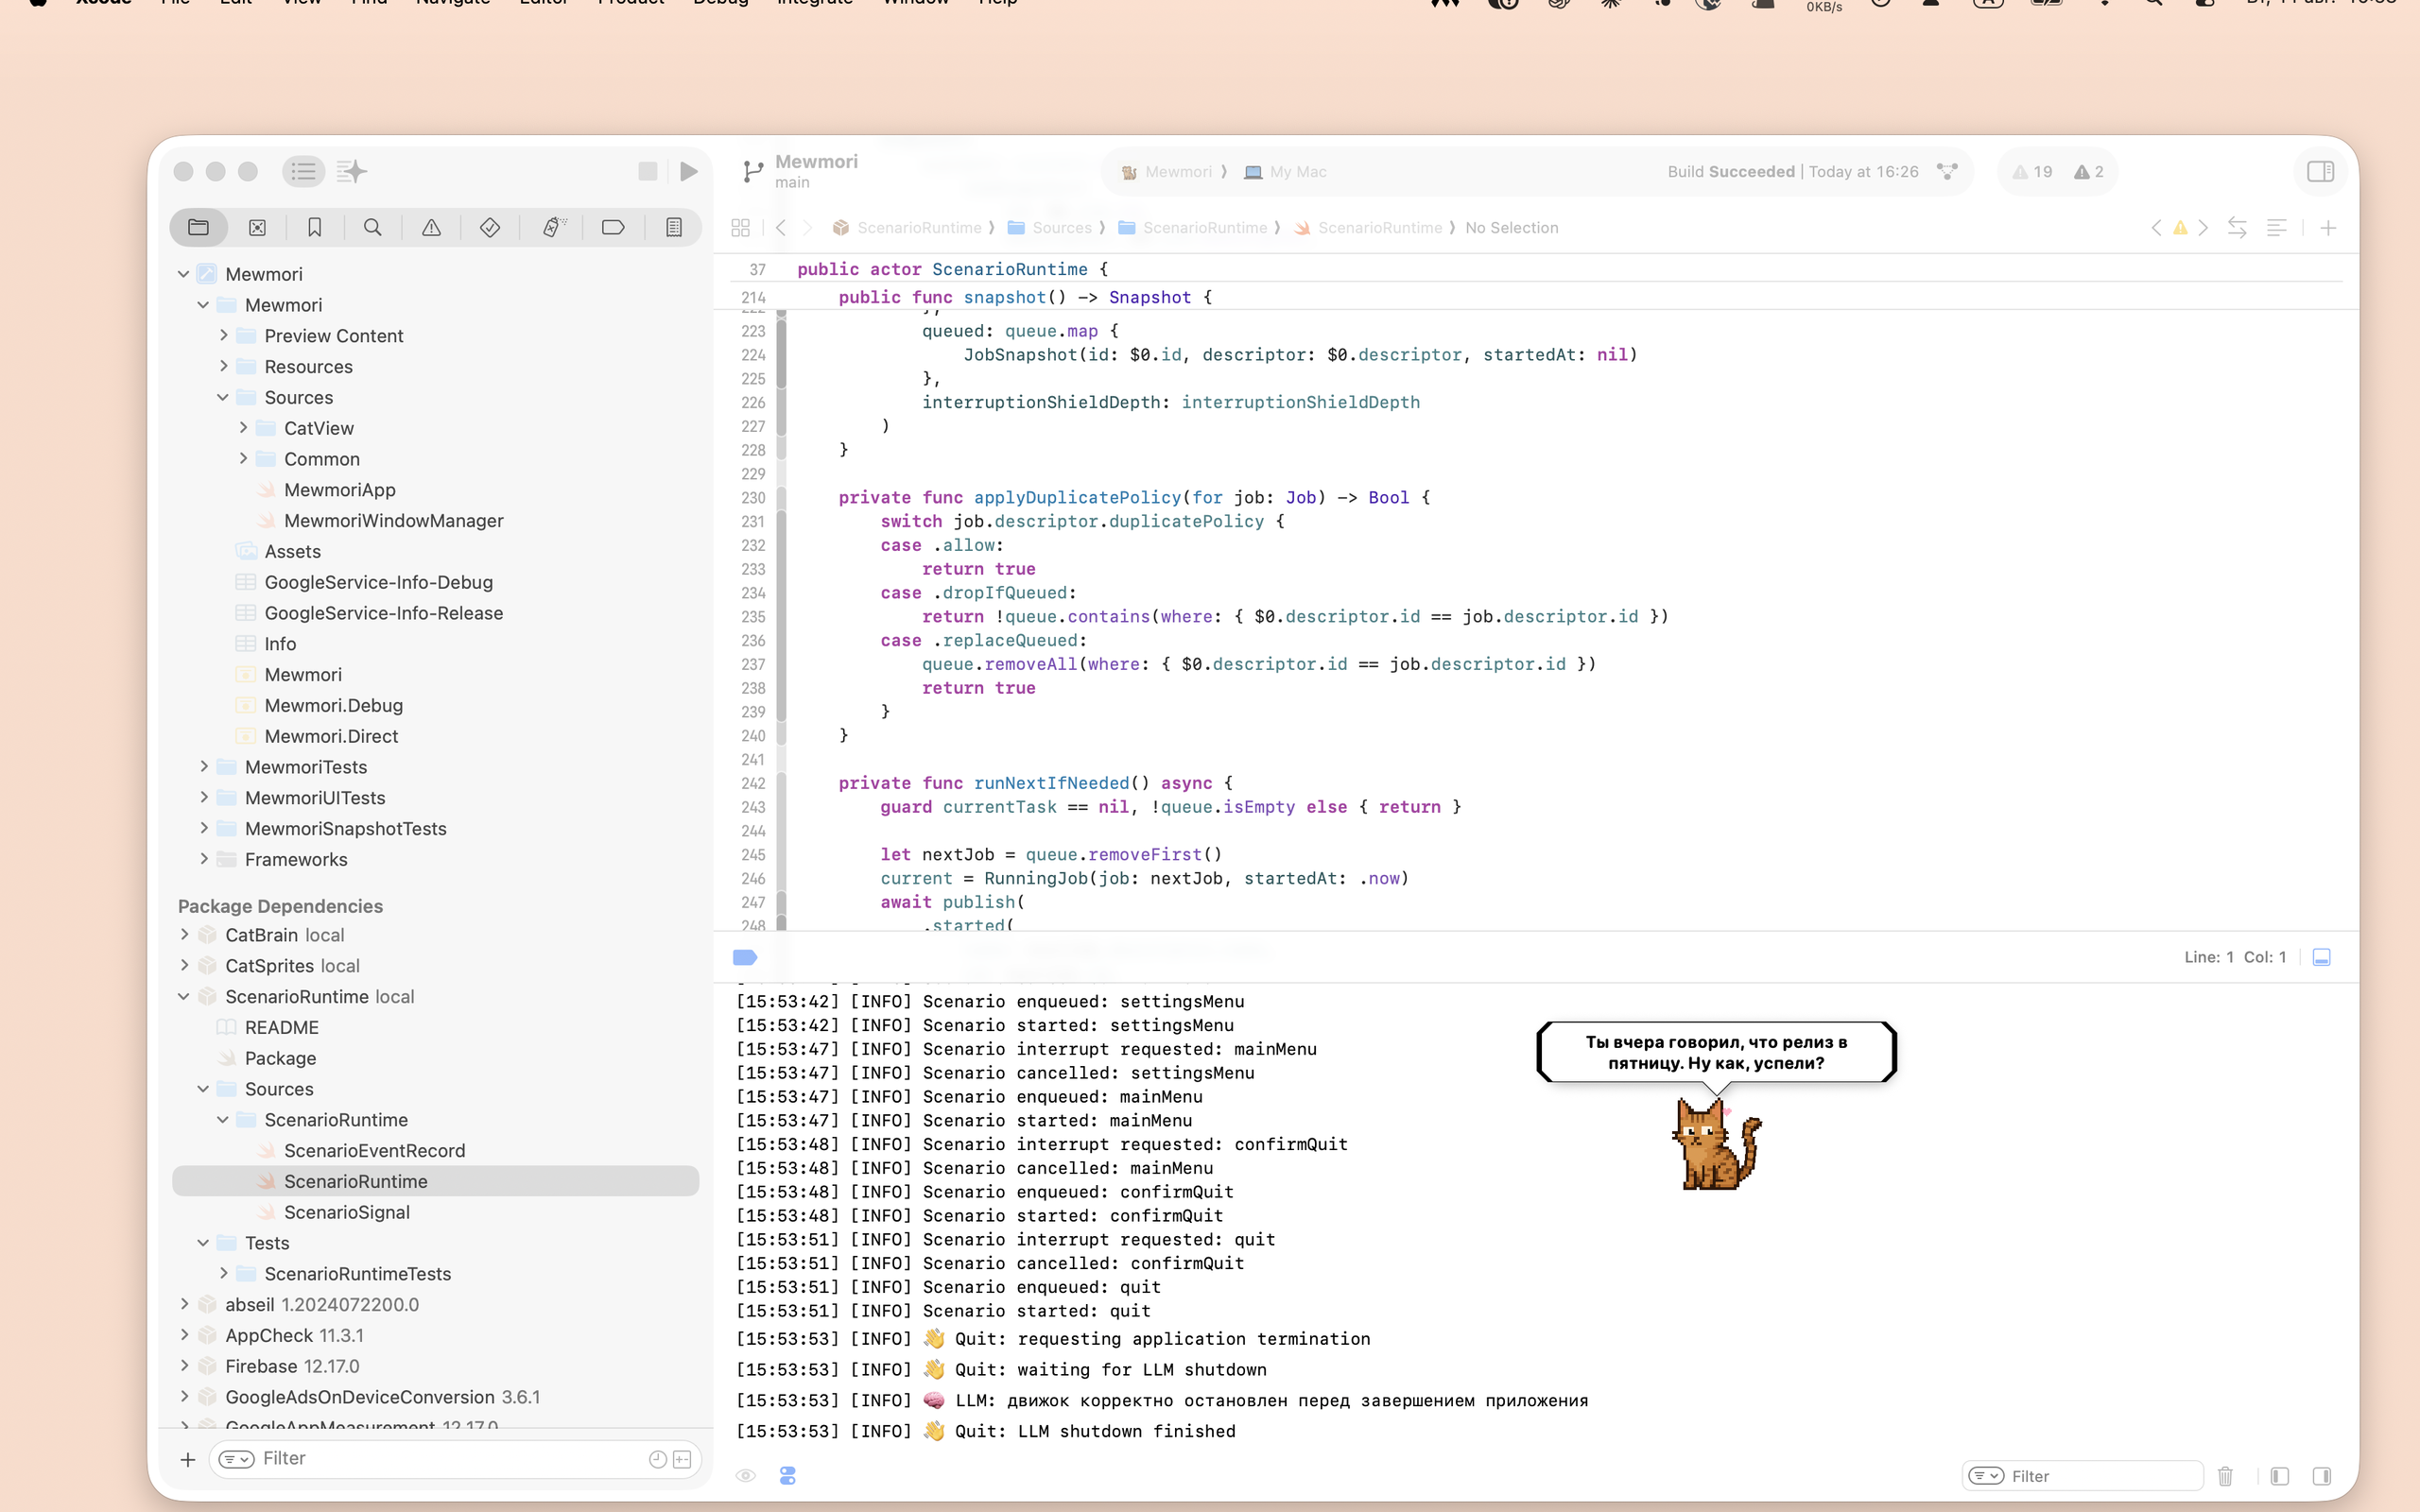Open the Issue navigator warning tab

pyautogui.click(x=431, y=228)
